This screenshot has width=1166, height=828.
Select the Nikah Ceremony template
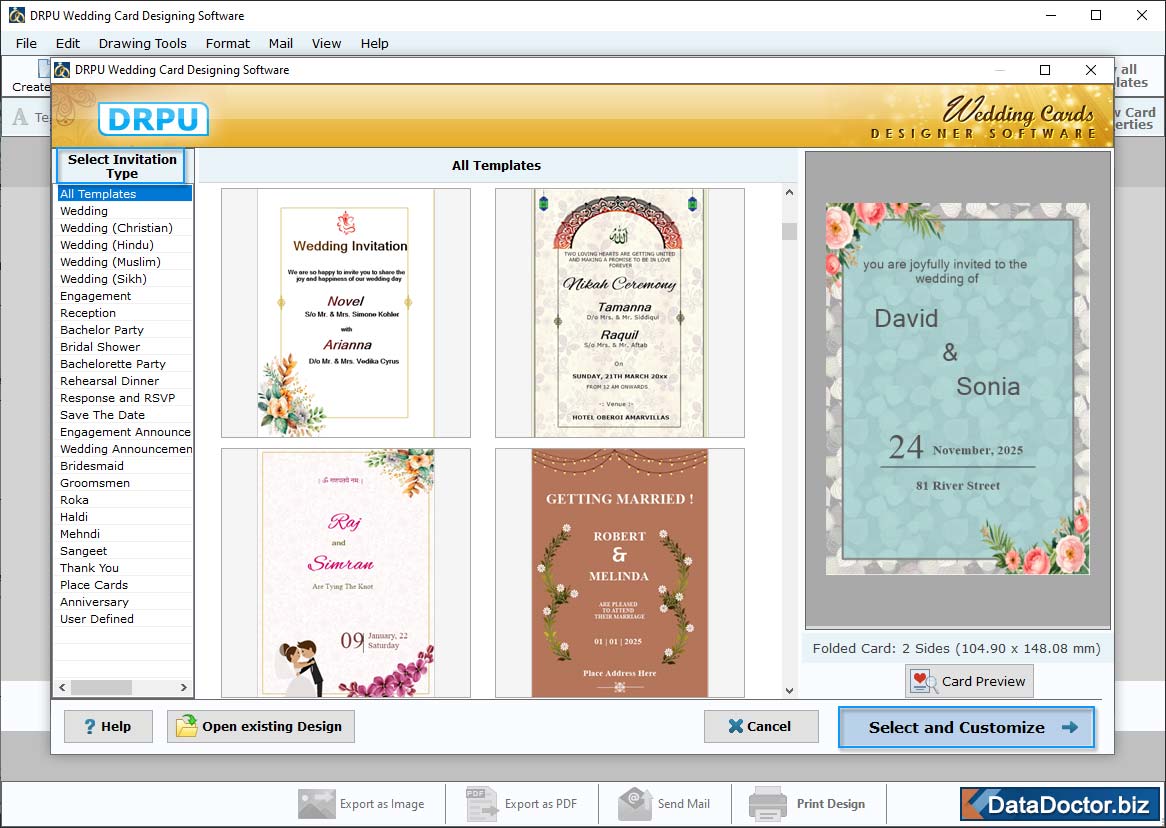click(x=619, y=312)
